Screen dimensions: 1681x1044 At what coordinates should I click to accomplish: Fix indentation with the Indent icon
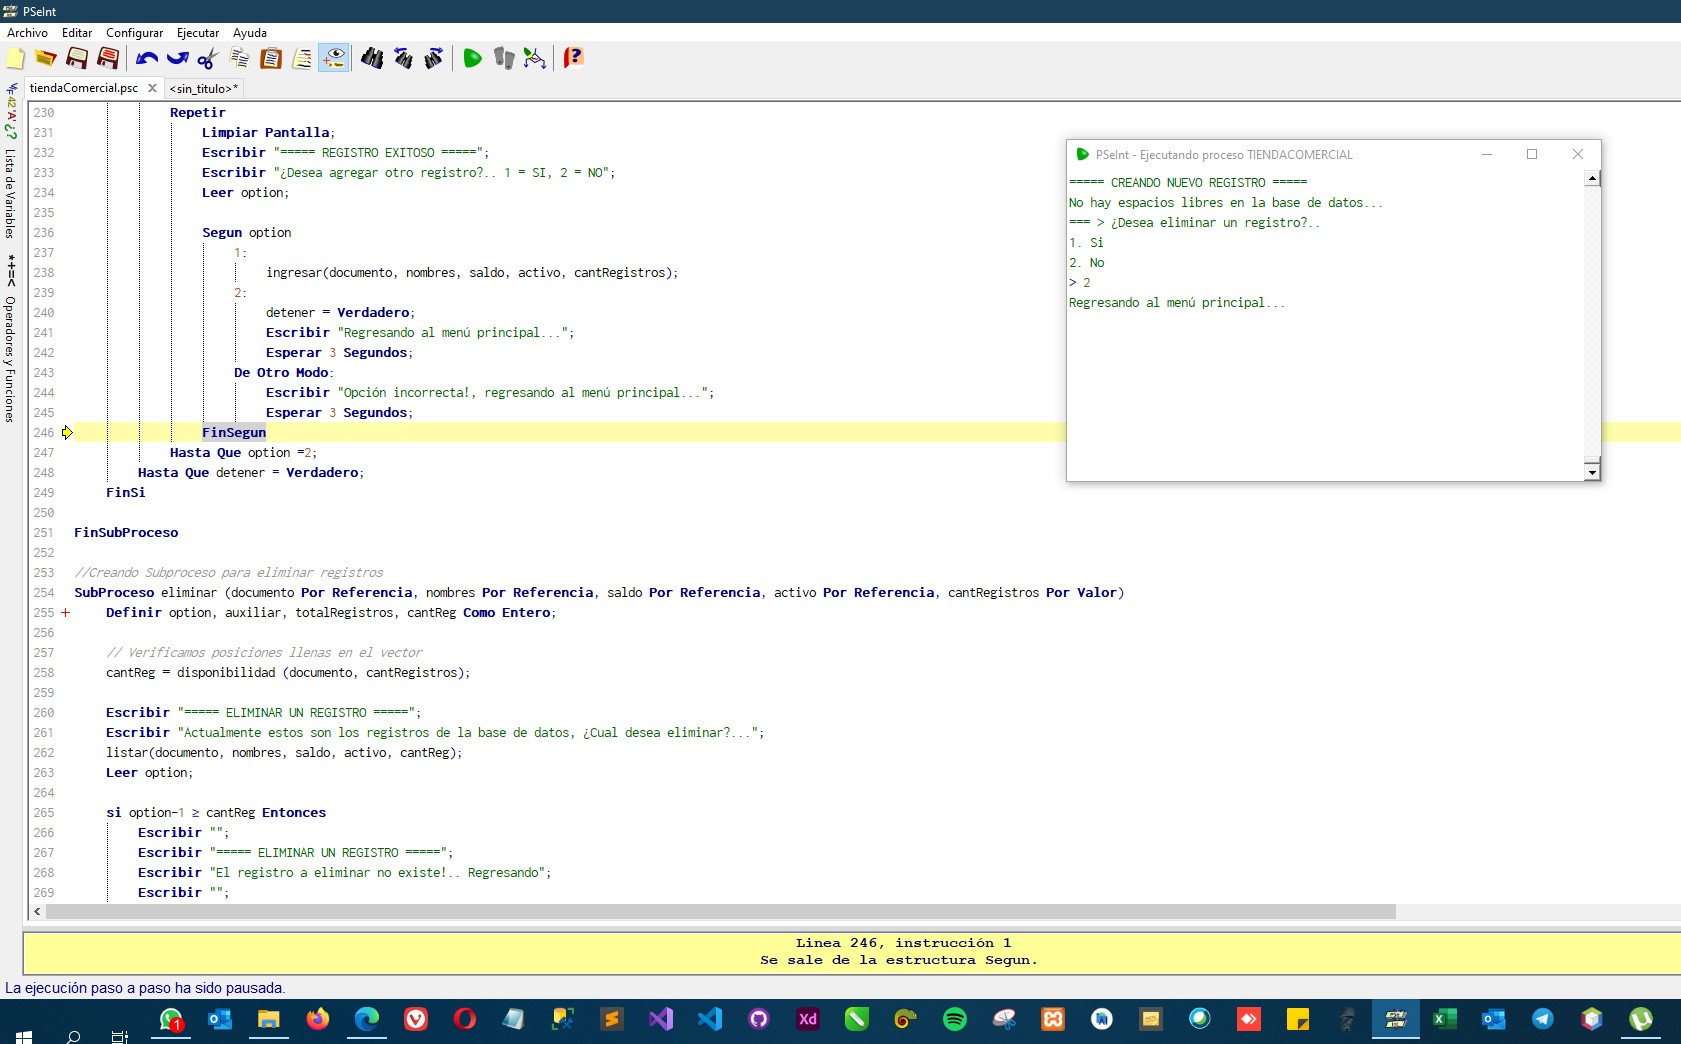click(302, 59)
